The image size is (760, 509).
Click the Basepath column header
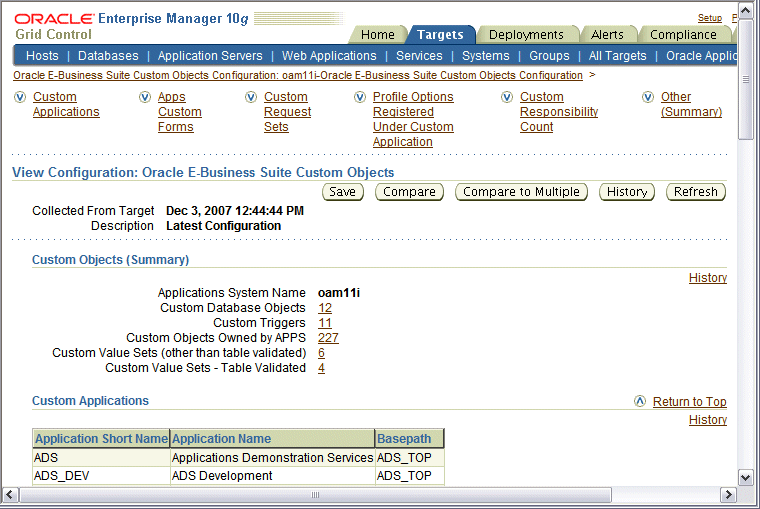pos(410,439)
